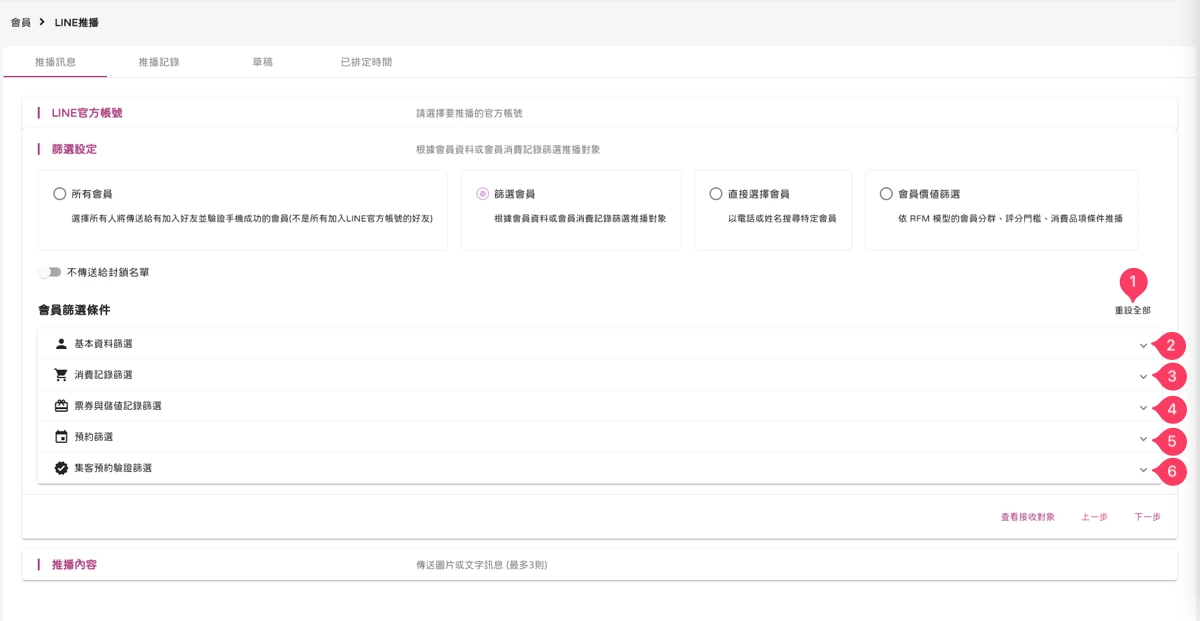Image resolution: width=1200 pixels, height=621 pixels.
Task: Click the LINE推播 breadcrumb title
Action: pos(77,22)
